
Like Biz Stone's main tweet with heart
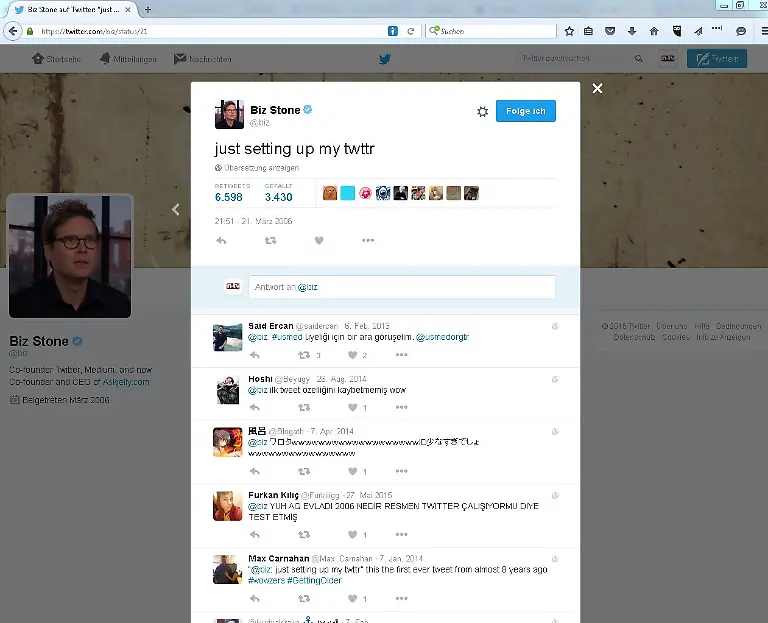tap(319, 240)
